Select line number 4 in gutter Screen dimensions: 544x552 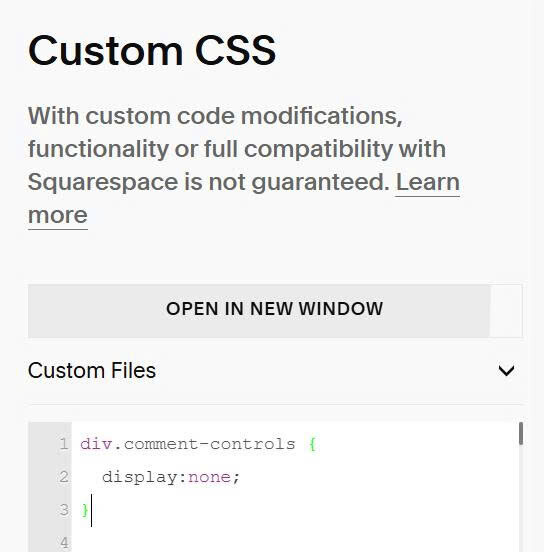64,542
